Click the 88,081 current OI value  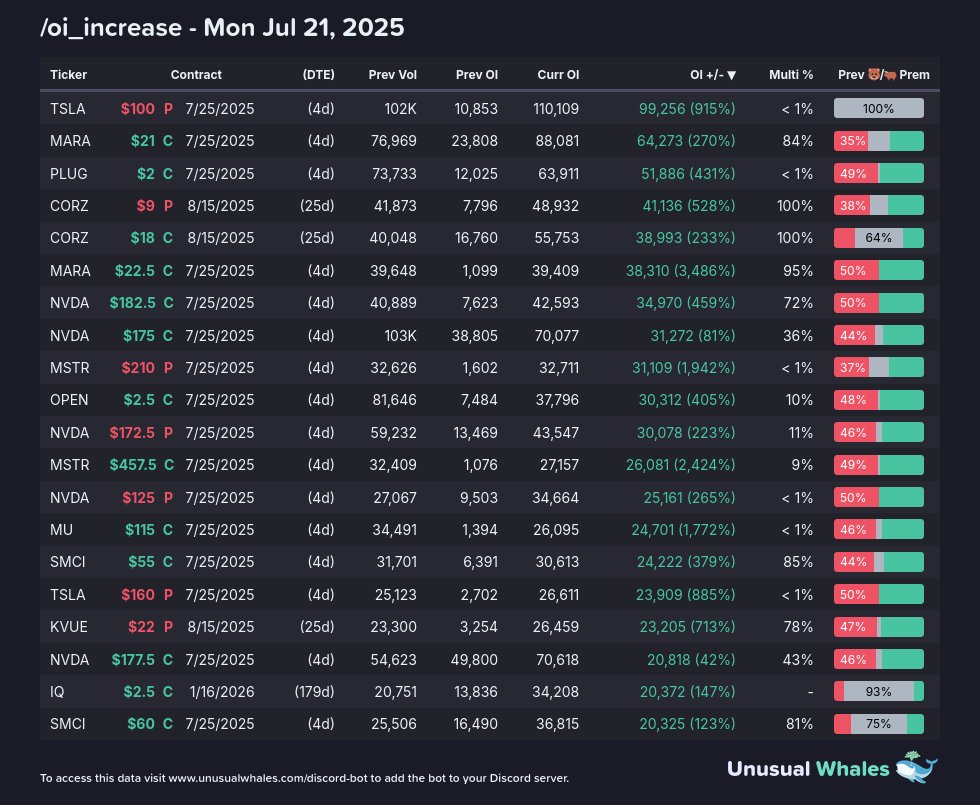(558, 141)
